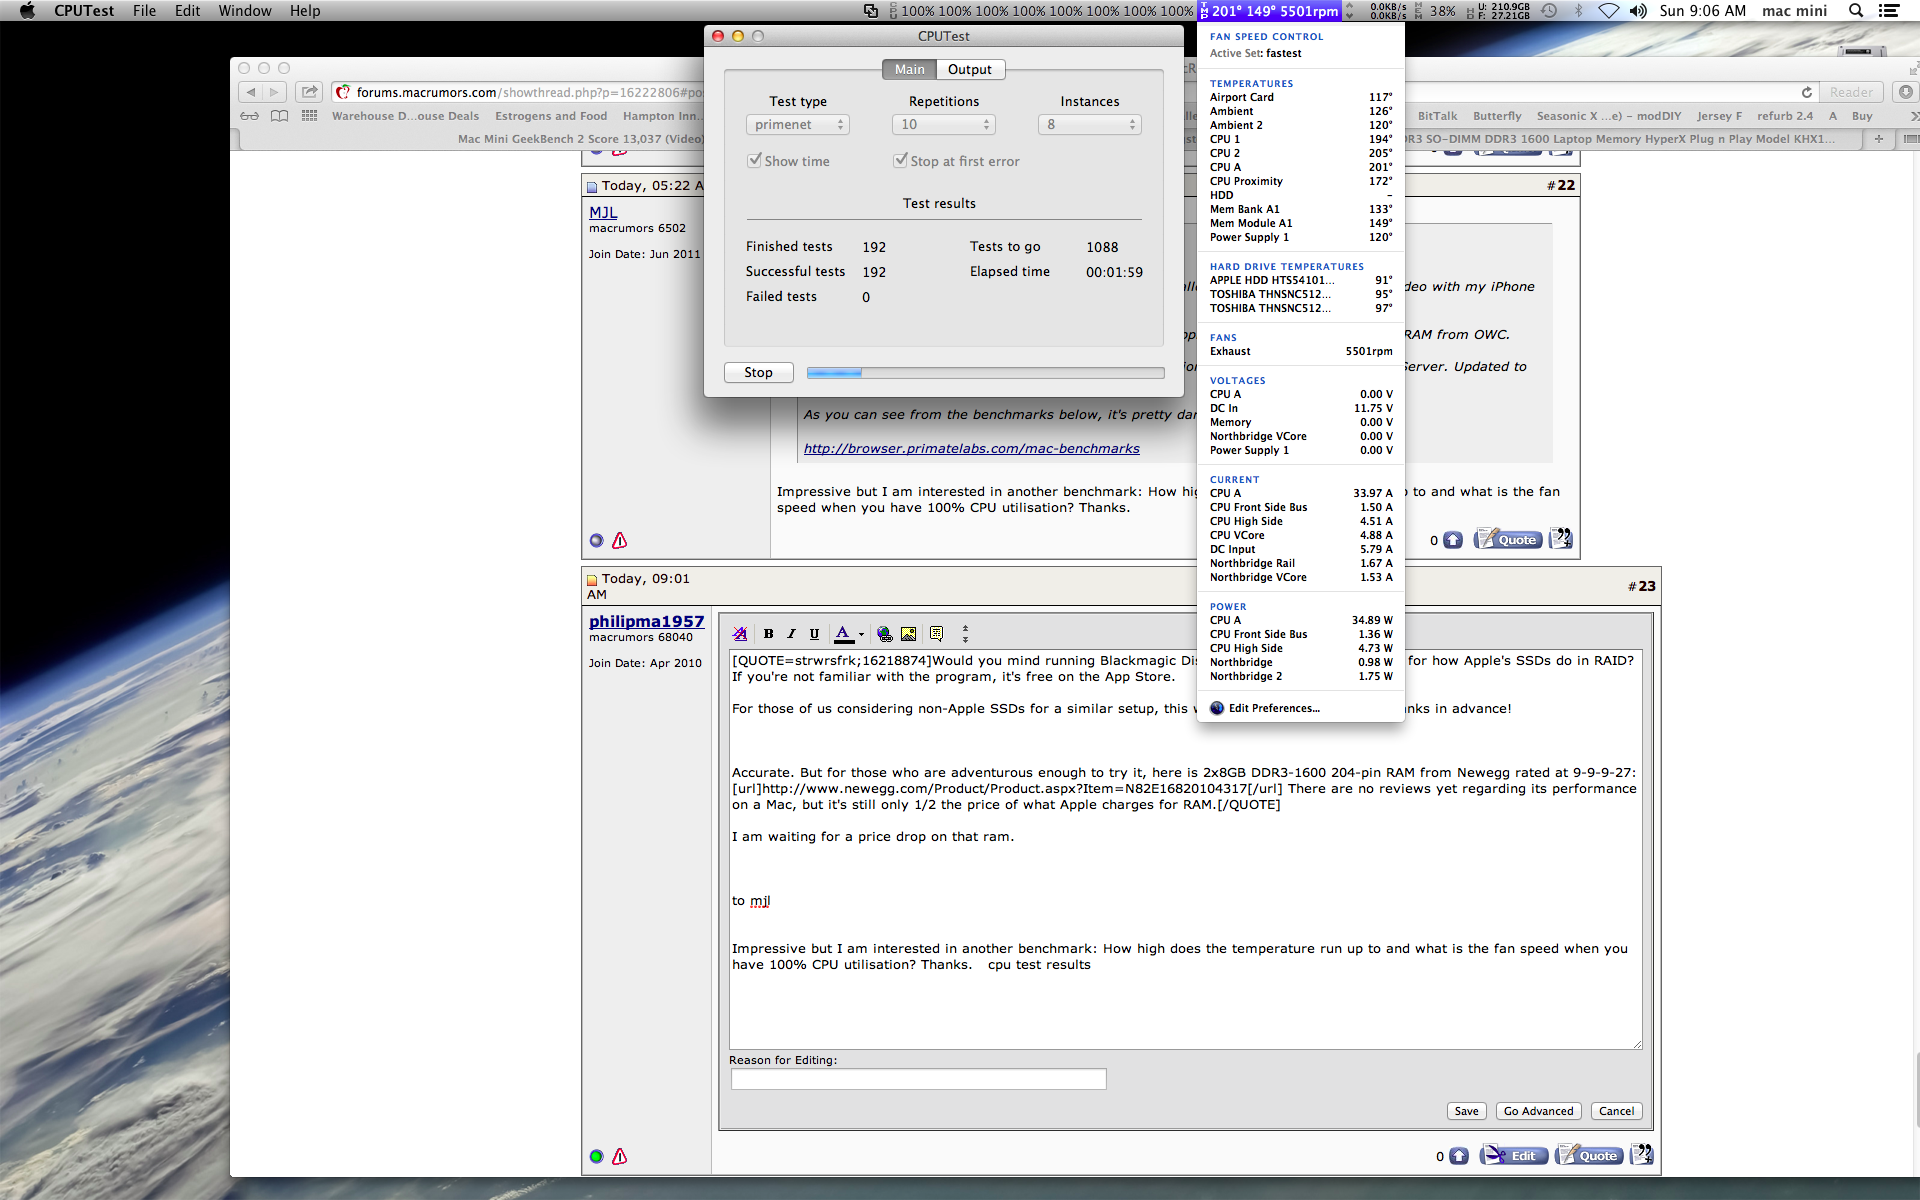1920x1200 pixels.
Task: Report post icon under MJL post
Action: tap(620, 540)
